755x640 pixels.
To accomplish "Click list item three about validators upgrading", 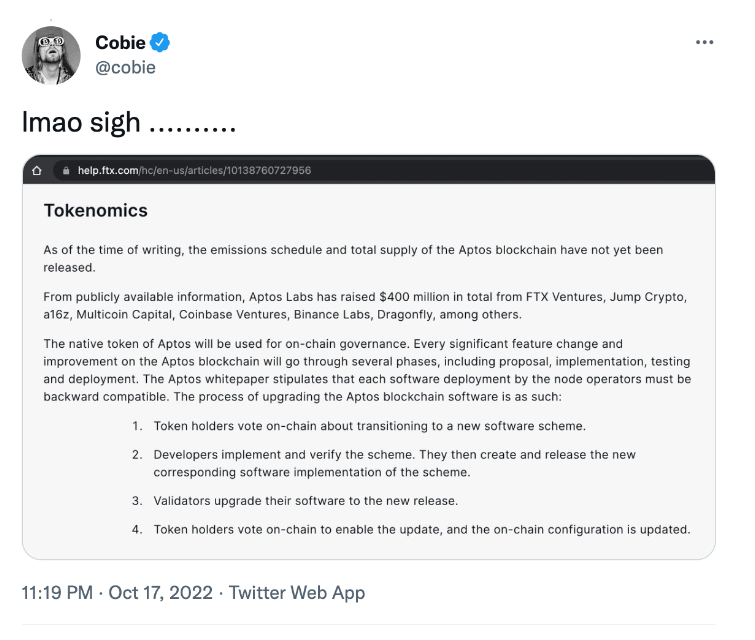I will tap(295, 501).
